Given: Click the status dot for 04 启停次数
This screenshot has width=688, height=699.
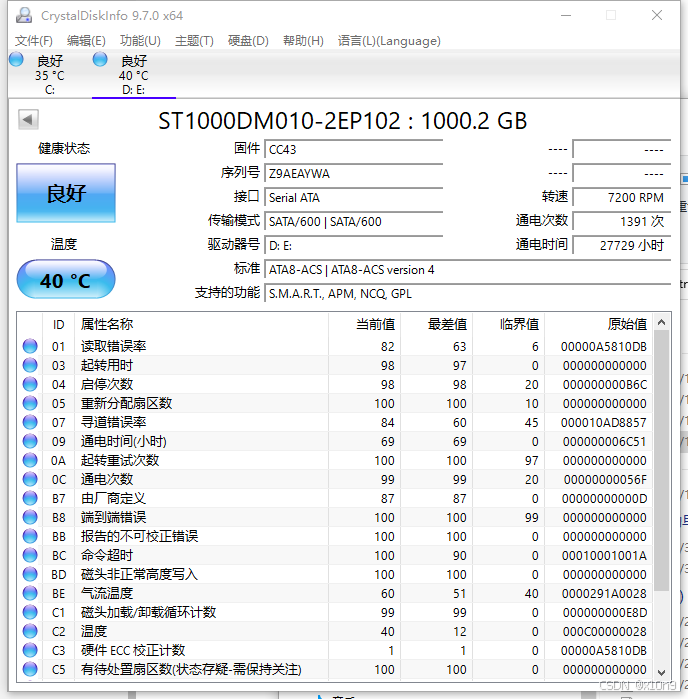Looking at the screenshot, I should 30,384.
